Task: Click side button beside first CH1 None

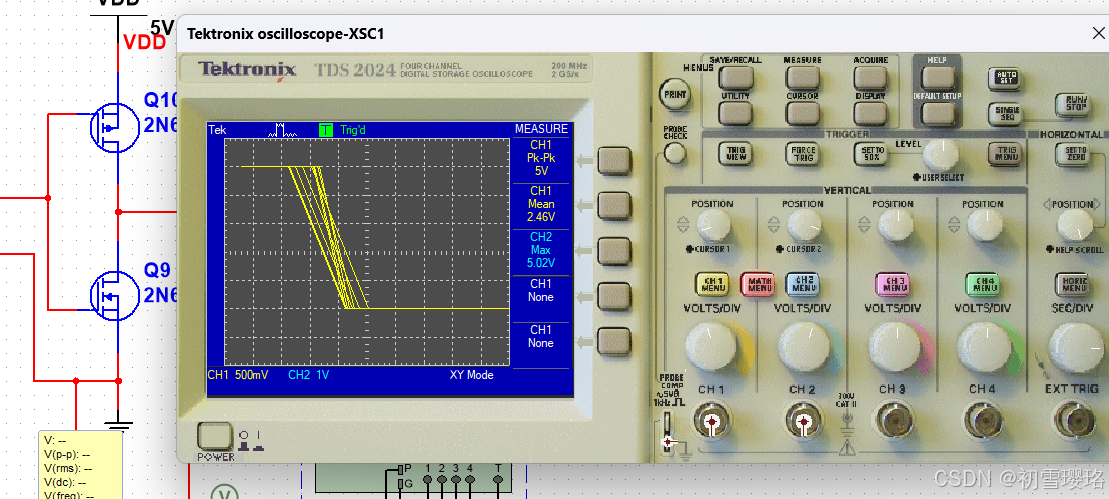Action: point(614,296)
